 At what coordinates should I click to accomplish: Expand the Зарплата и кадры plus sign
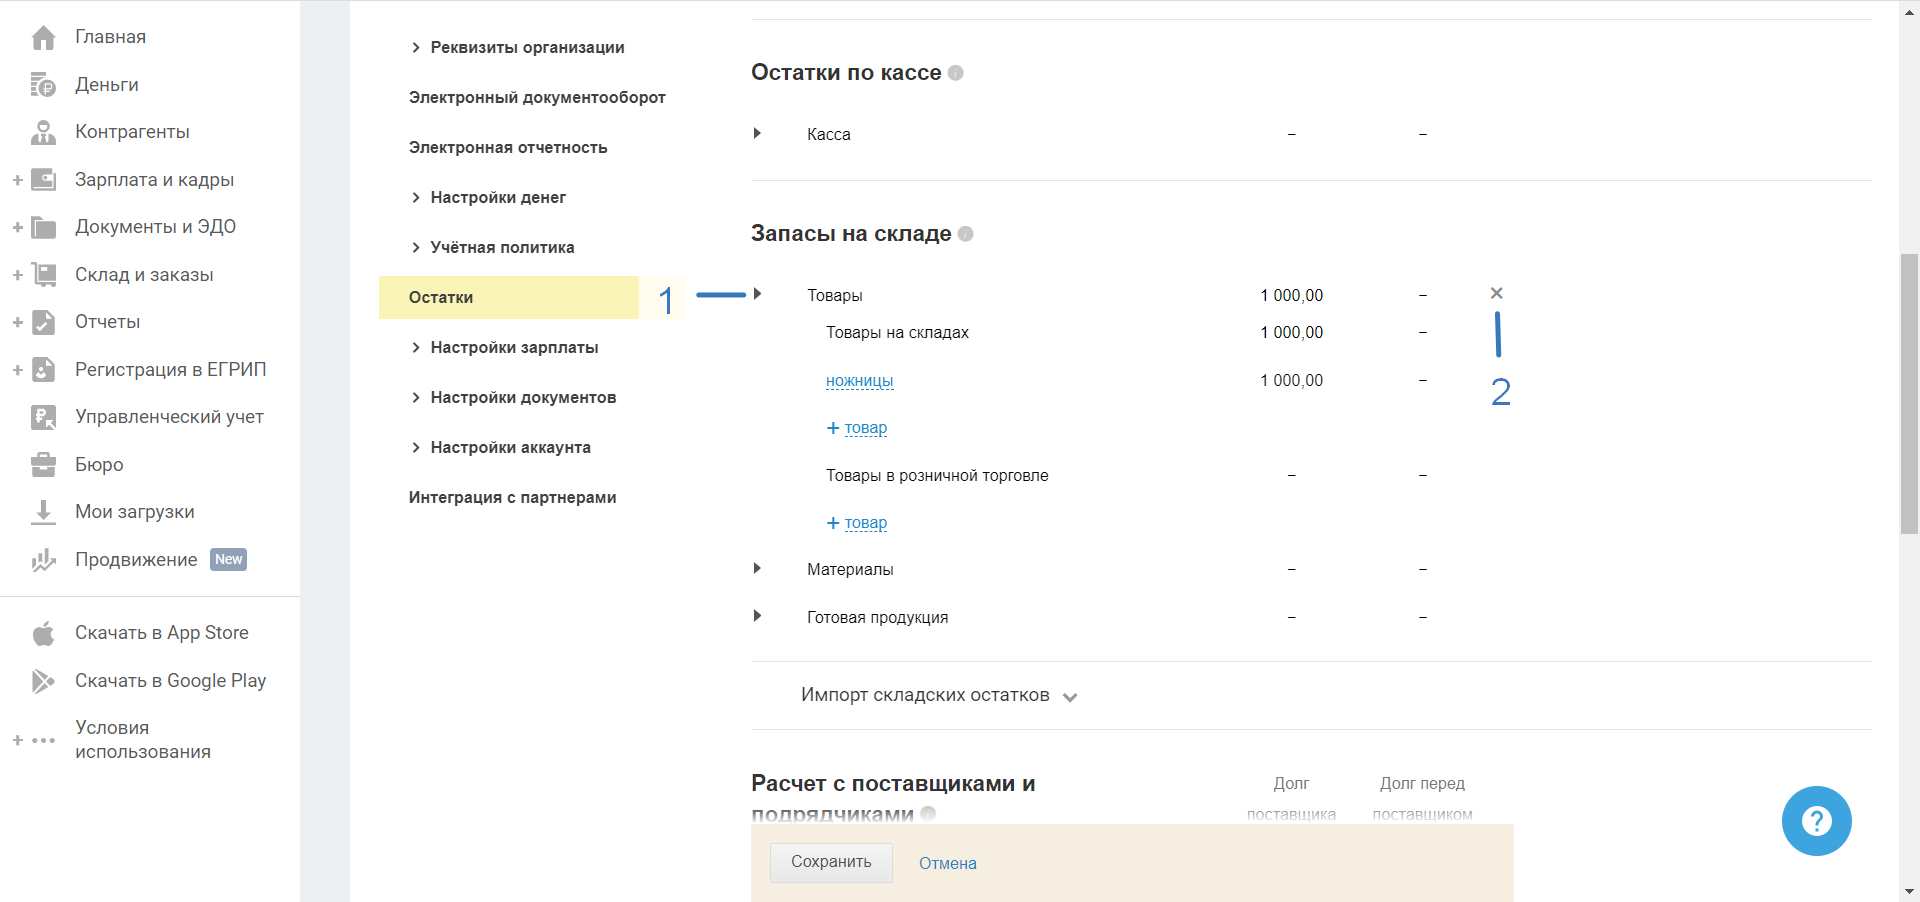pos(17,180)
